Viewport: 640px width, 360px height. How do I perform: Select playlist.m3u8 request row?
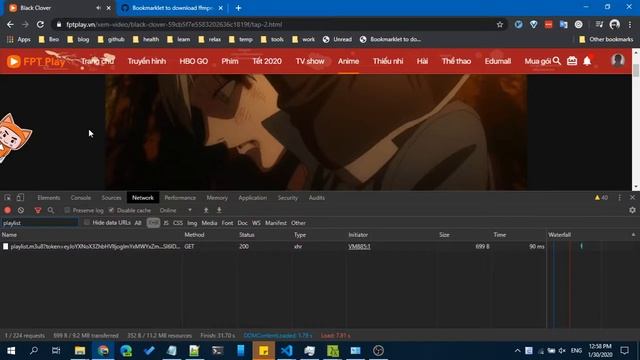point(273,247)
